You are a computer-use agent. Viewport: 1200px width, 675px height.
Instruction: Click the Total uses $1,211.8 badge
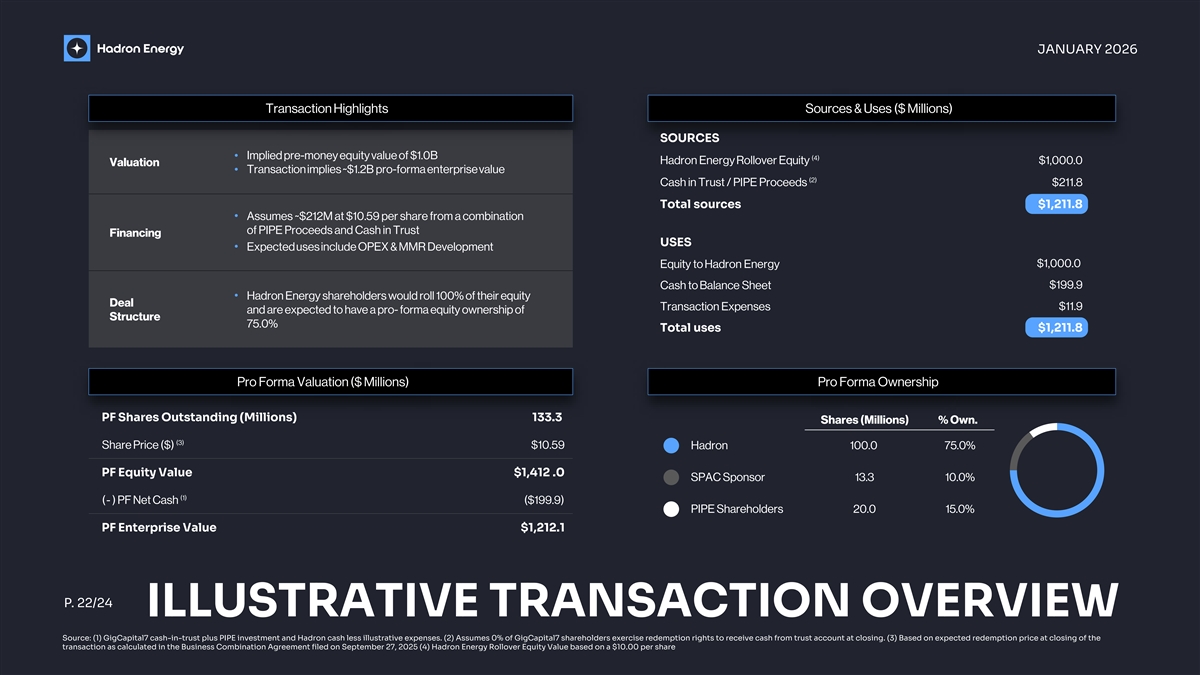(x=1057, y=328)
